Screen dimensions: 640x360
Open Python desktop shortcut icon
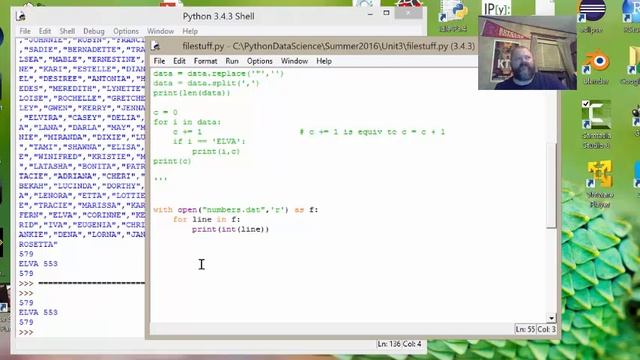(453, 16)
